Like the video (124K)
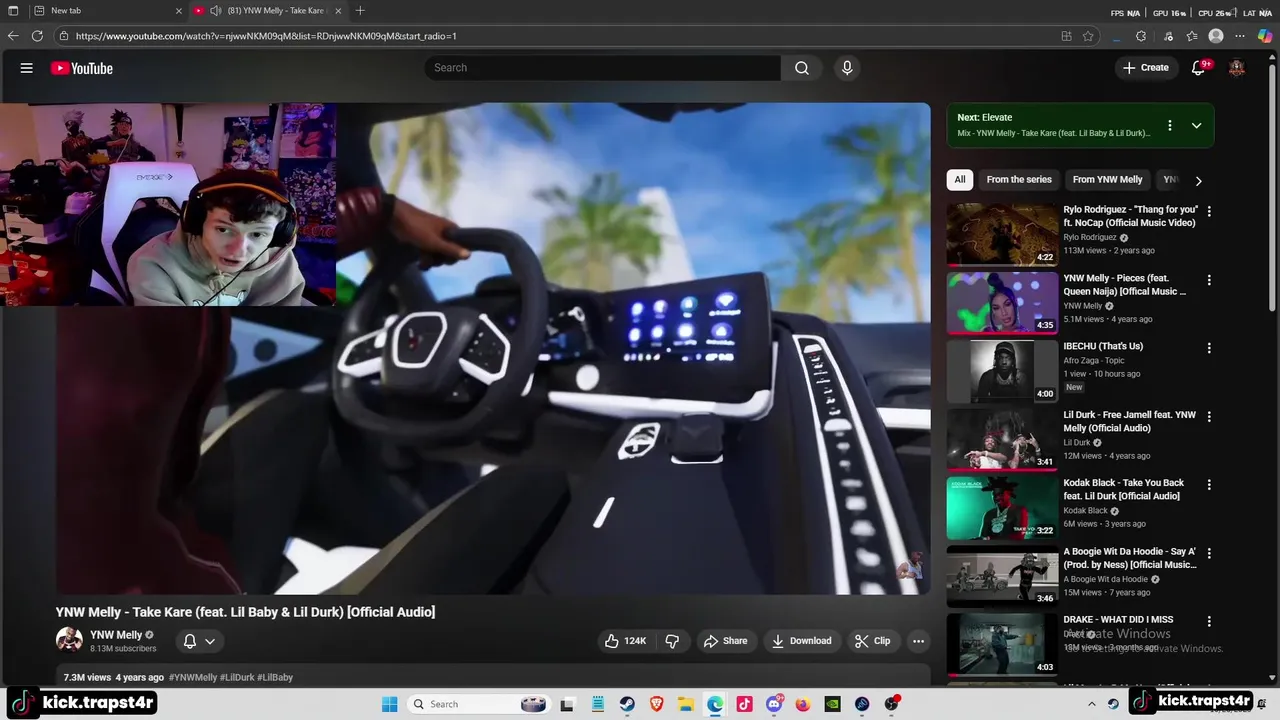Viewport: 1280px width, 720px height. tap(625, 641)
